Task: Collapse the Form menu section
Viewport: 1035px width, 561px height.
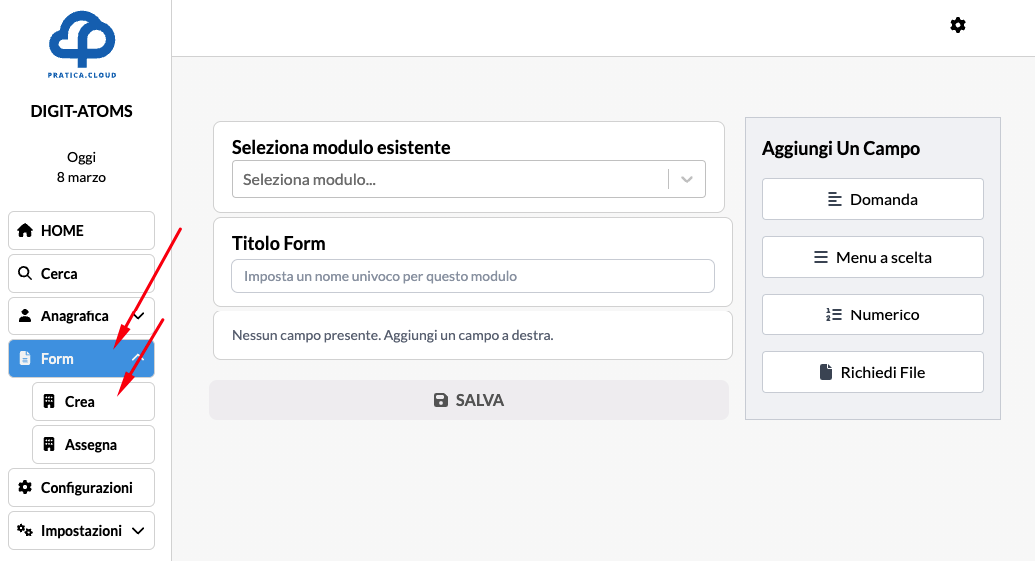Action: click(138, 358)
